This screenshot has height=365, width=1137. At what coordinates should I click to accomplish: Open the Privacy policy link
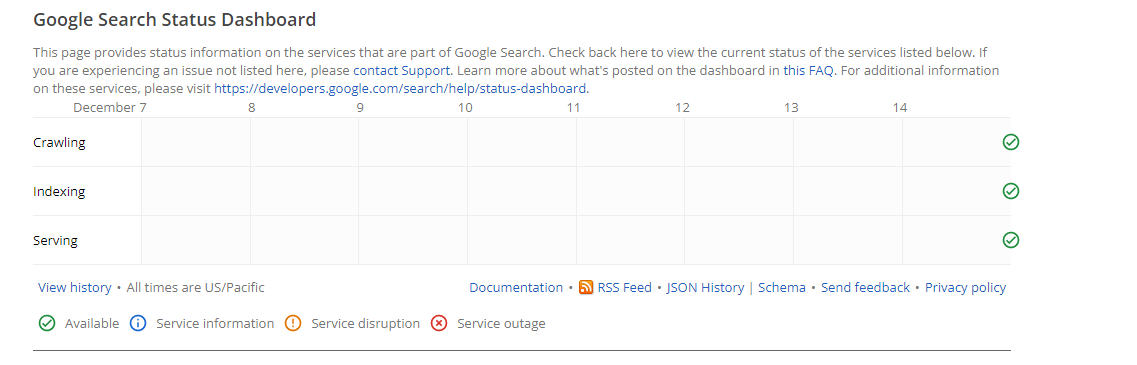click(x=965, y=287)
